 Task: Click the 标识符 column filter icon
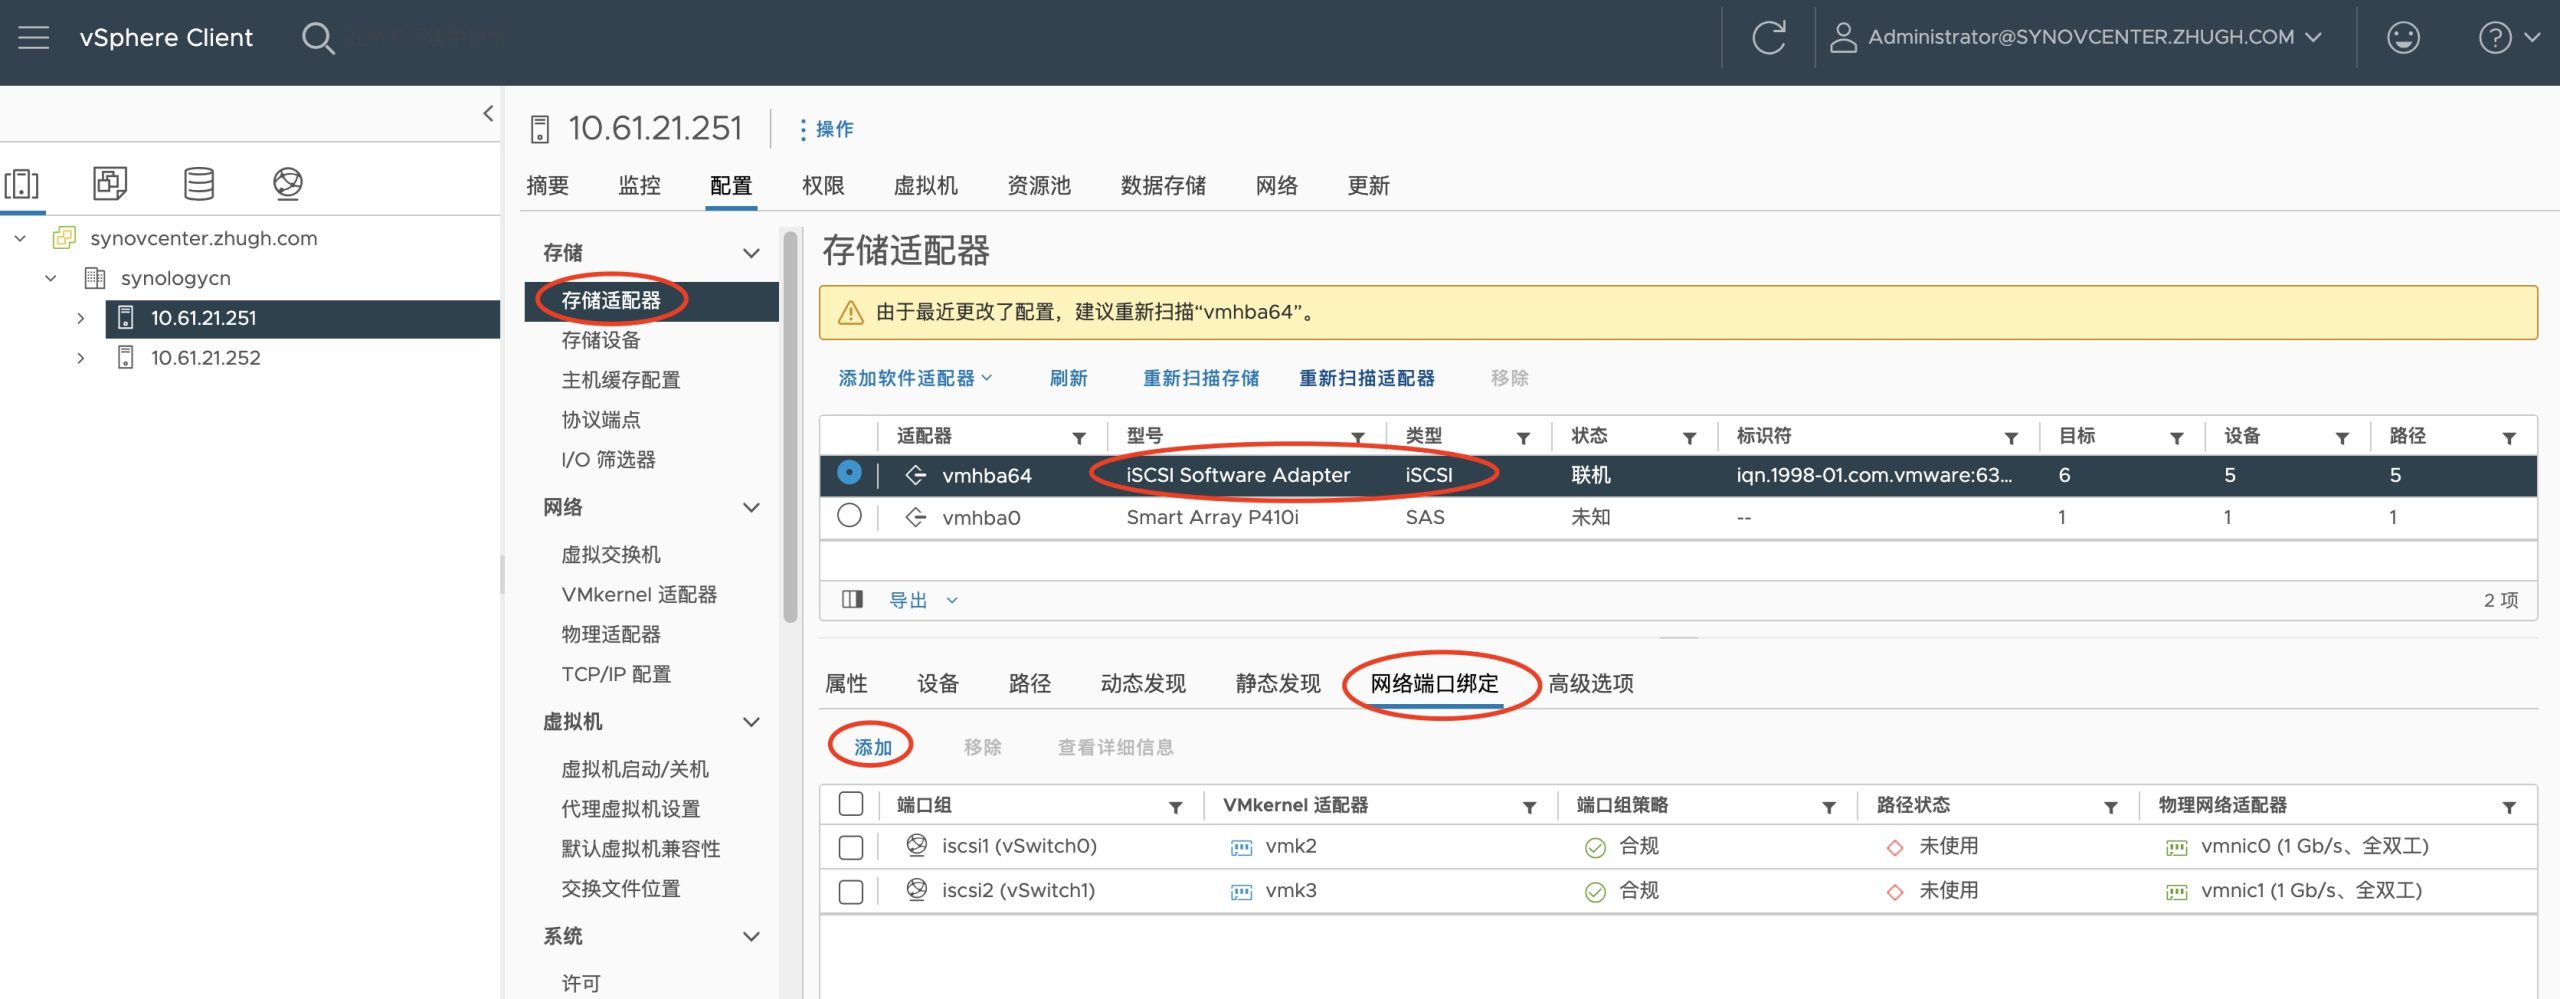(x=2011, y=438)
